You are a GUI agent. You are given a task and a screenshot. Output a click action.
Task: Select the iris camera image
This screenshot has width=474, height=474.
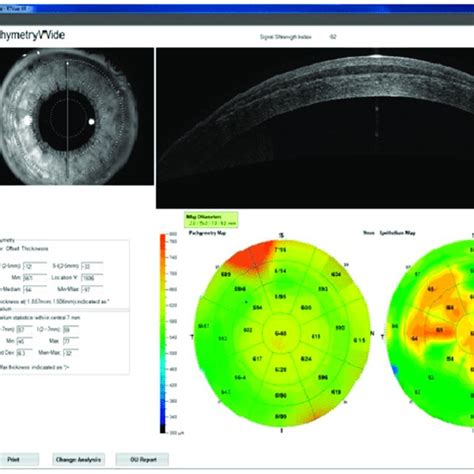(76, 116)
